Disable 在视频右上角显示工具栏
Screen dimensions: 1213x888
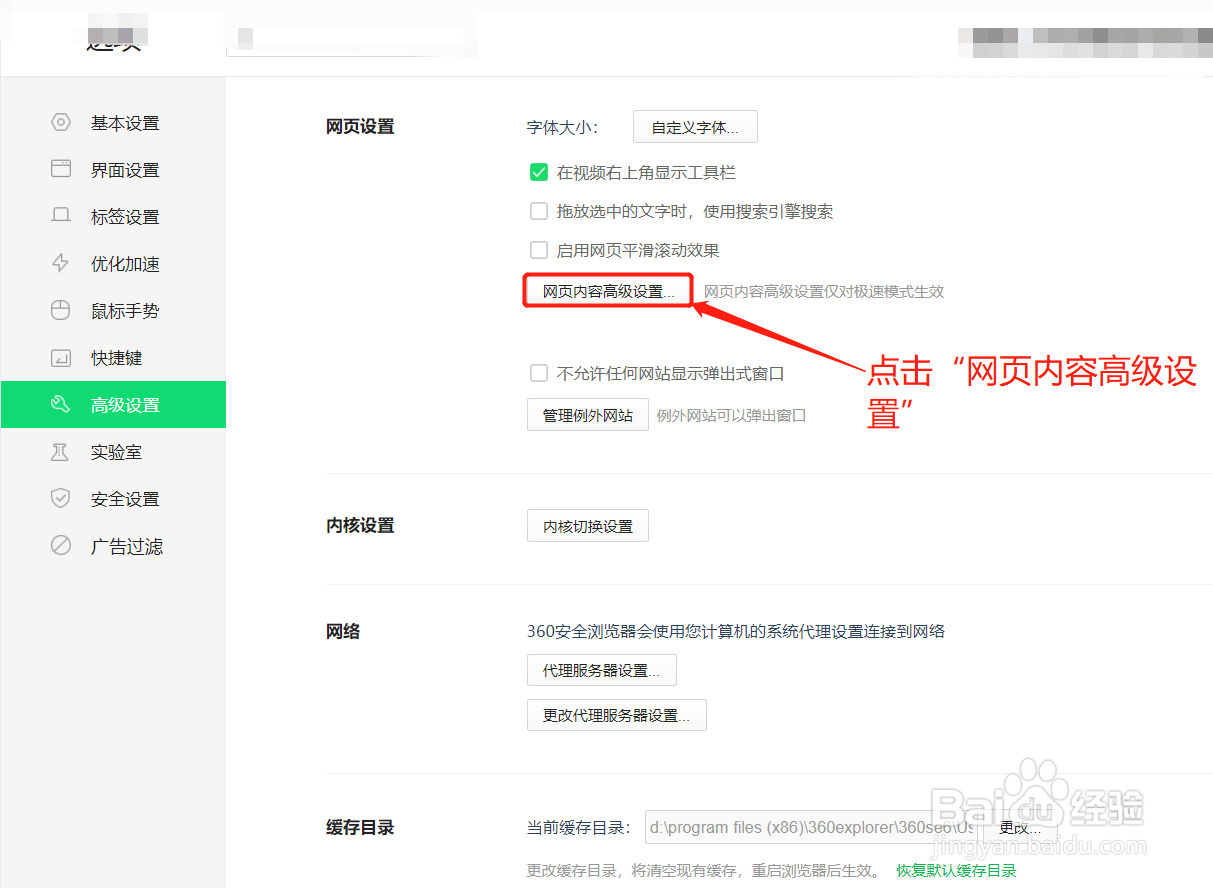click(x=538, y=172)
